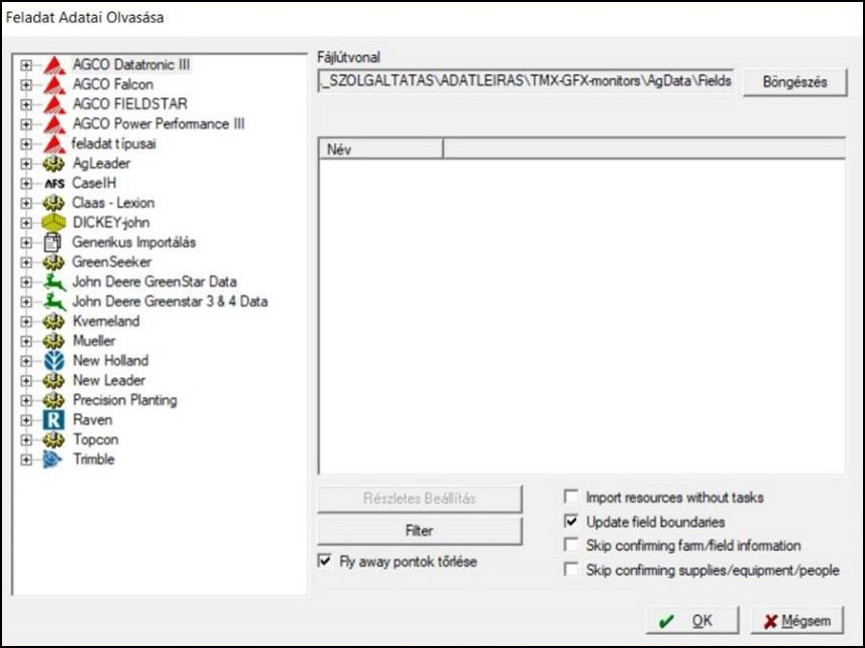
Task: Select the Kverneland label
Action: pyautogui.click(x=106, y=321)
